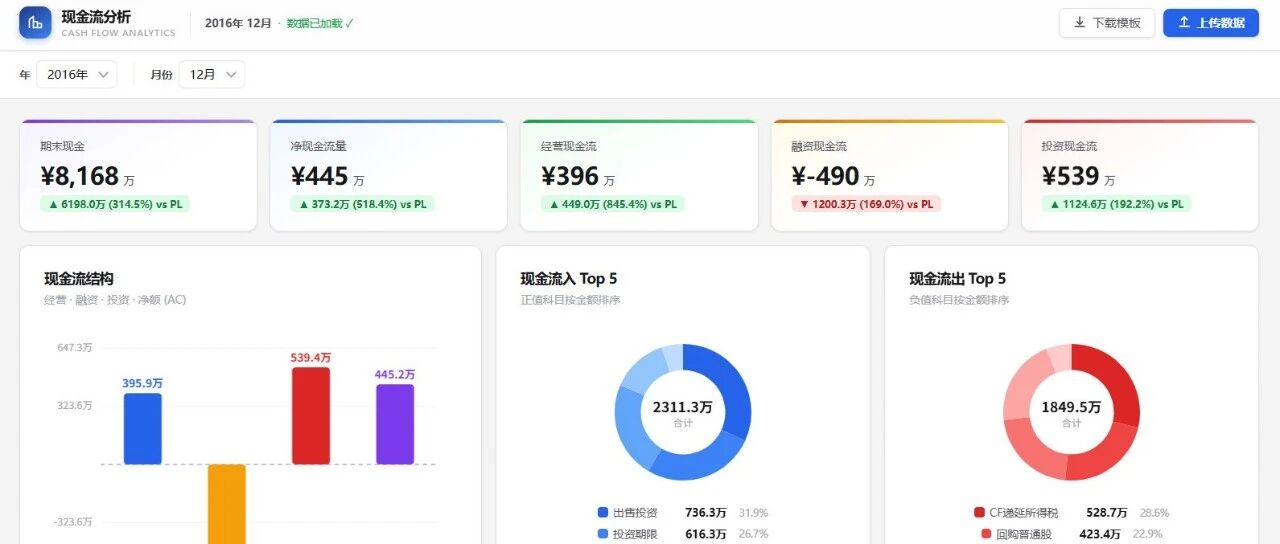Click the 2016年 12月 header period text
Screen dimensions: 1280x544
[238, 23]
